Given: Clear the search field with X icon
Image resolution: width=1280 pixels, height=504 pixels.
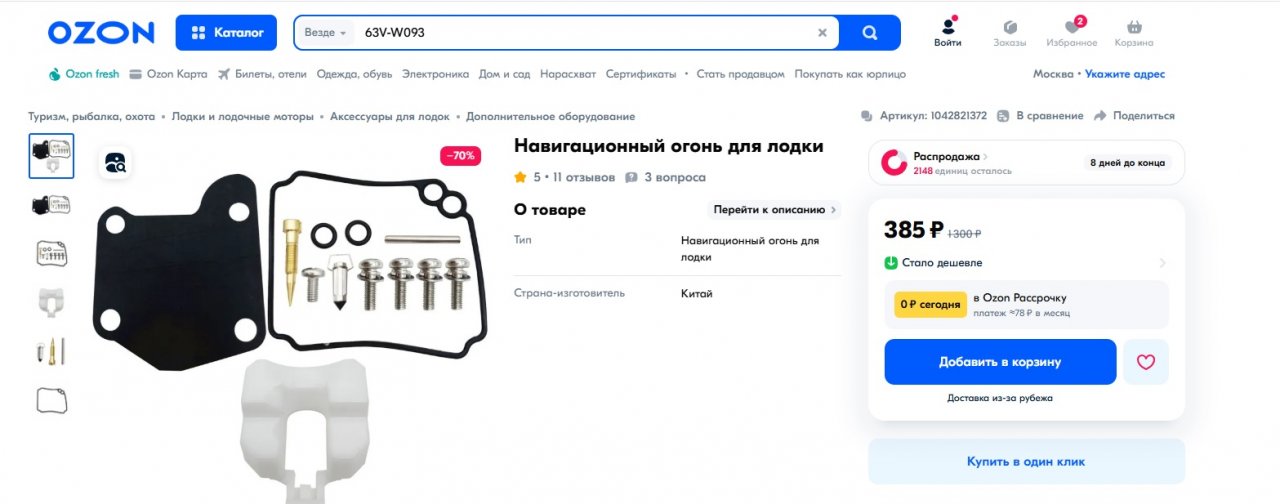Looking at the screenshot, I should (822, 33).
